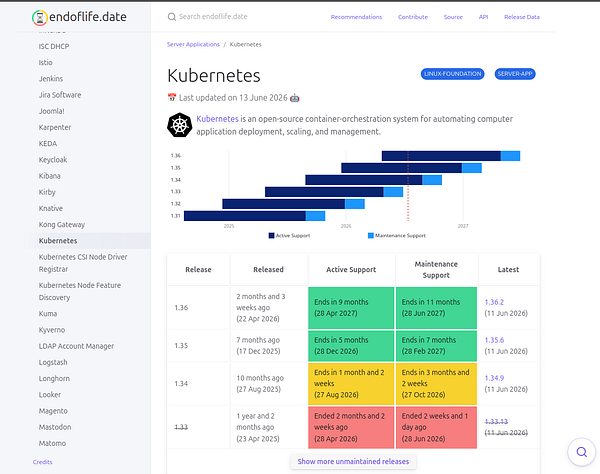Open the API page from the header
This screenshot has width=600, height=474.
[483, 17]
